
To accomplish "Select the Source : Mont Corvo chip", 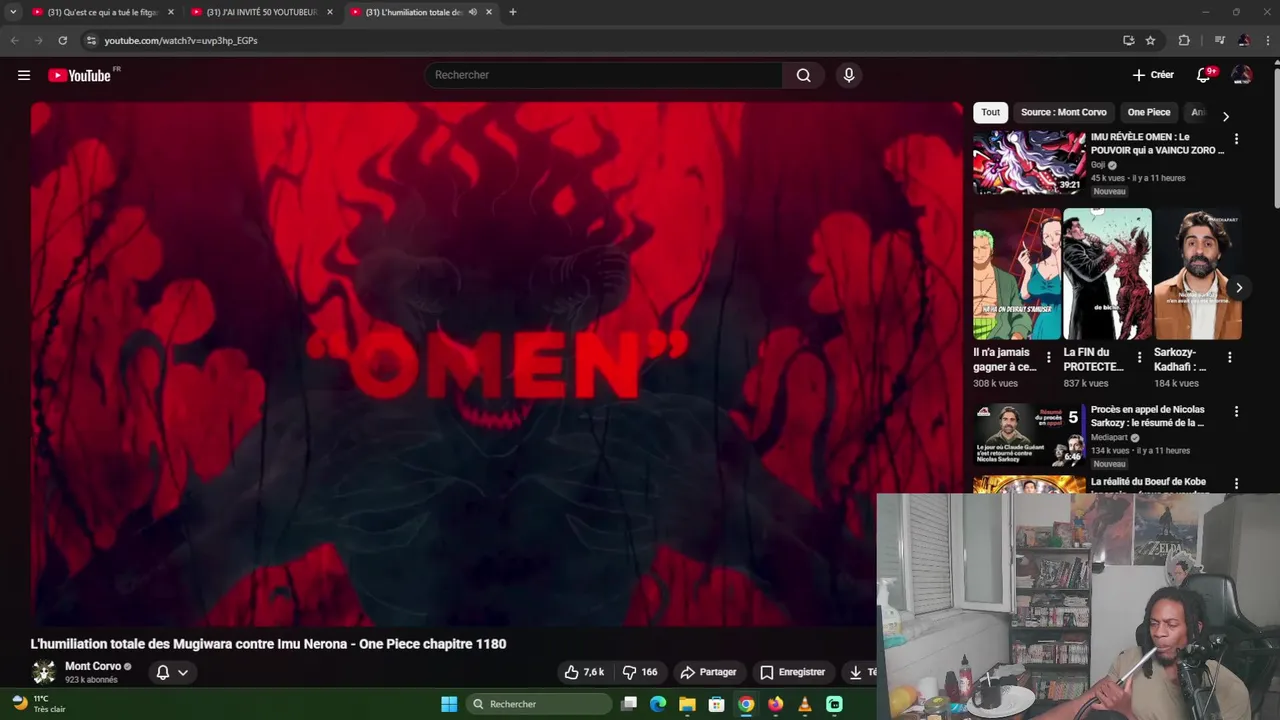I will 1063,112.
